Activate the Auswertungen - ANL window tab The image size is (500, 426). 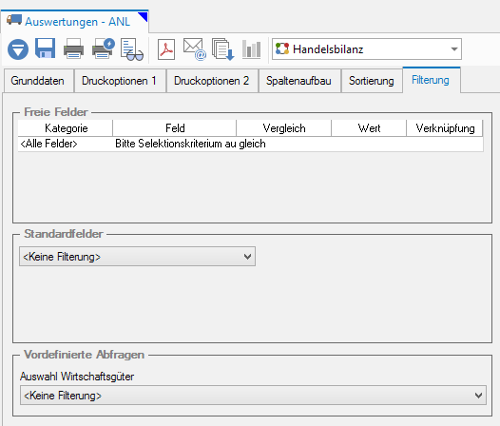pos(74,21)
